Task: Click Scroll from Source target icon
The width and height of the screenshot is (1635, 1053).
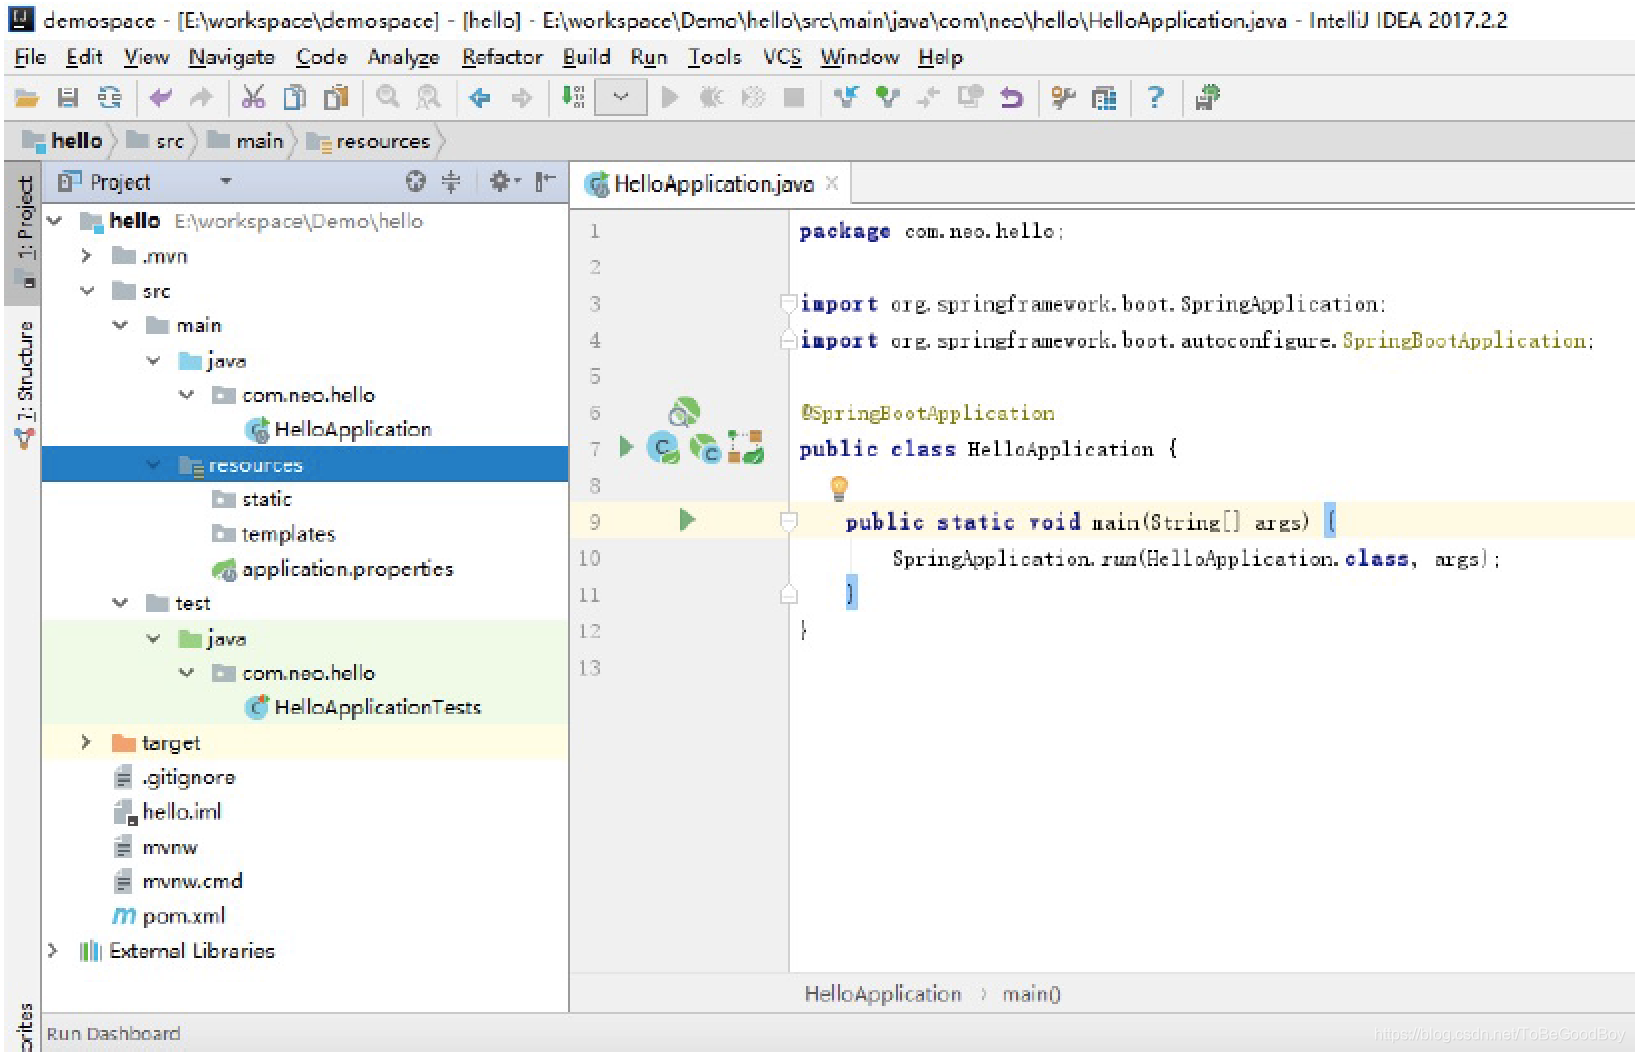Action: [x=416, y=182]
